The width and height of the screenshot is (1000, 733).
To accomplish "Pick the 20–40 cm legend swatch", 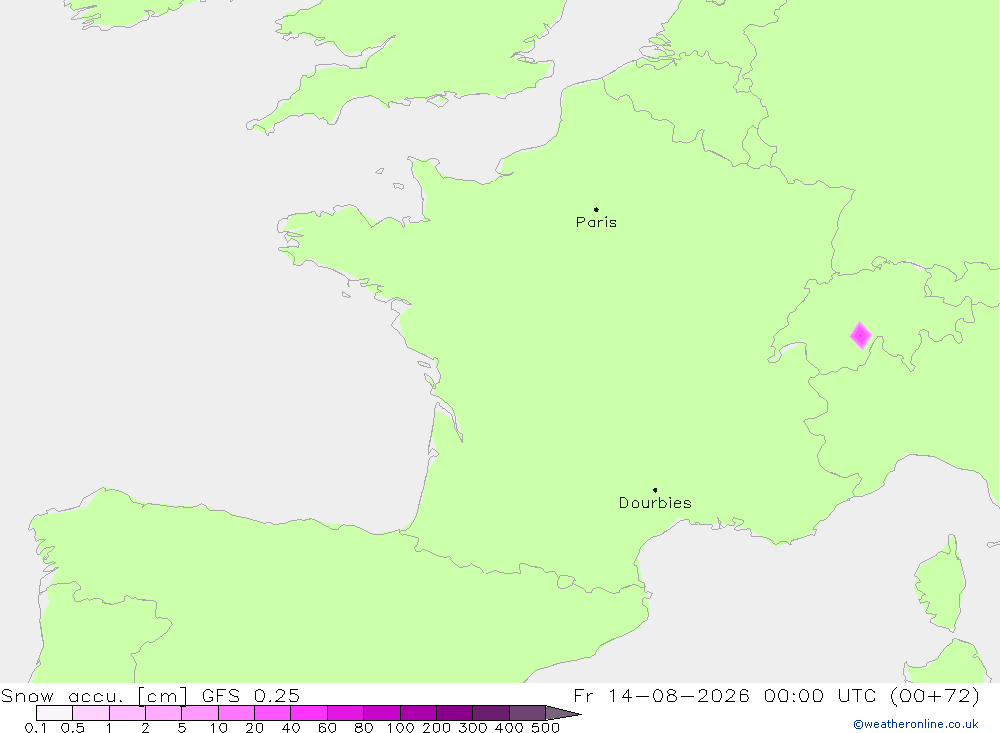I will (x=273, y=713).
